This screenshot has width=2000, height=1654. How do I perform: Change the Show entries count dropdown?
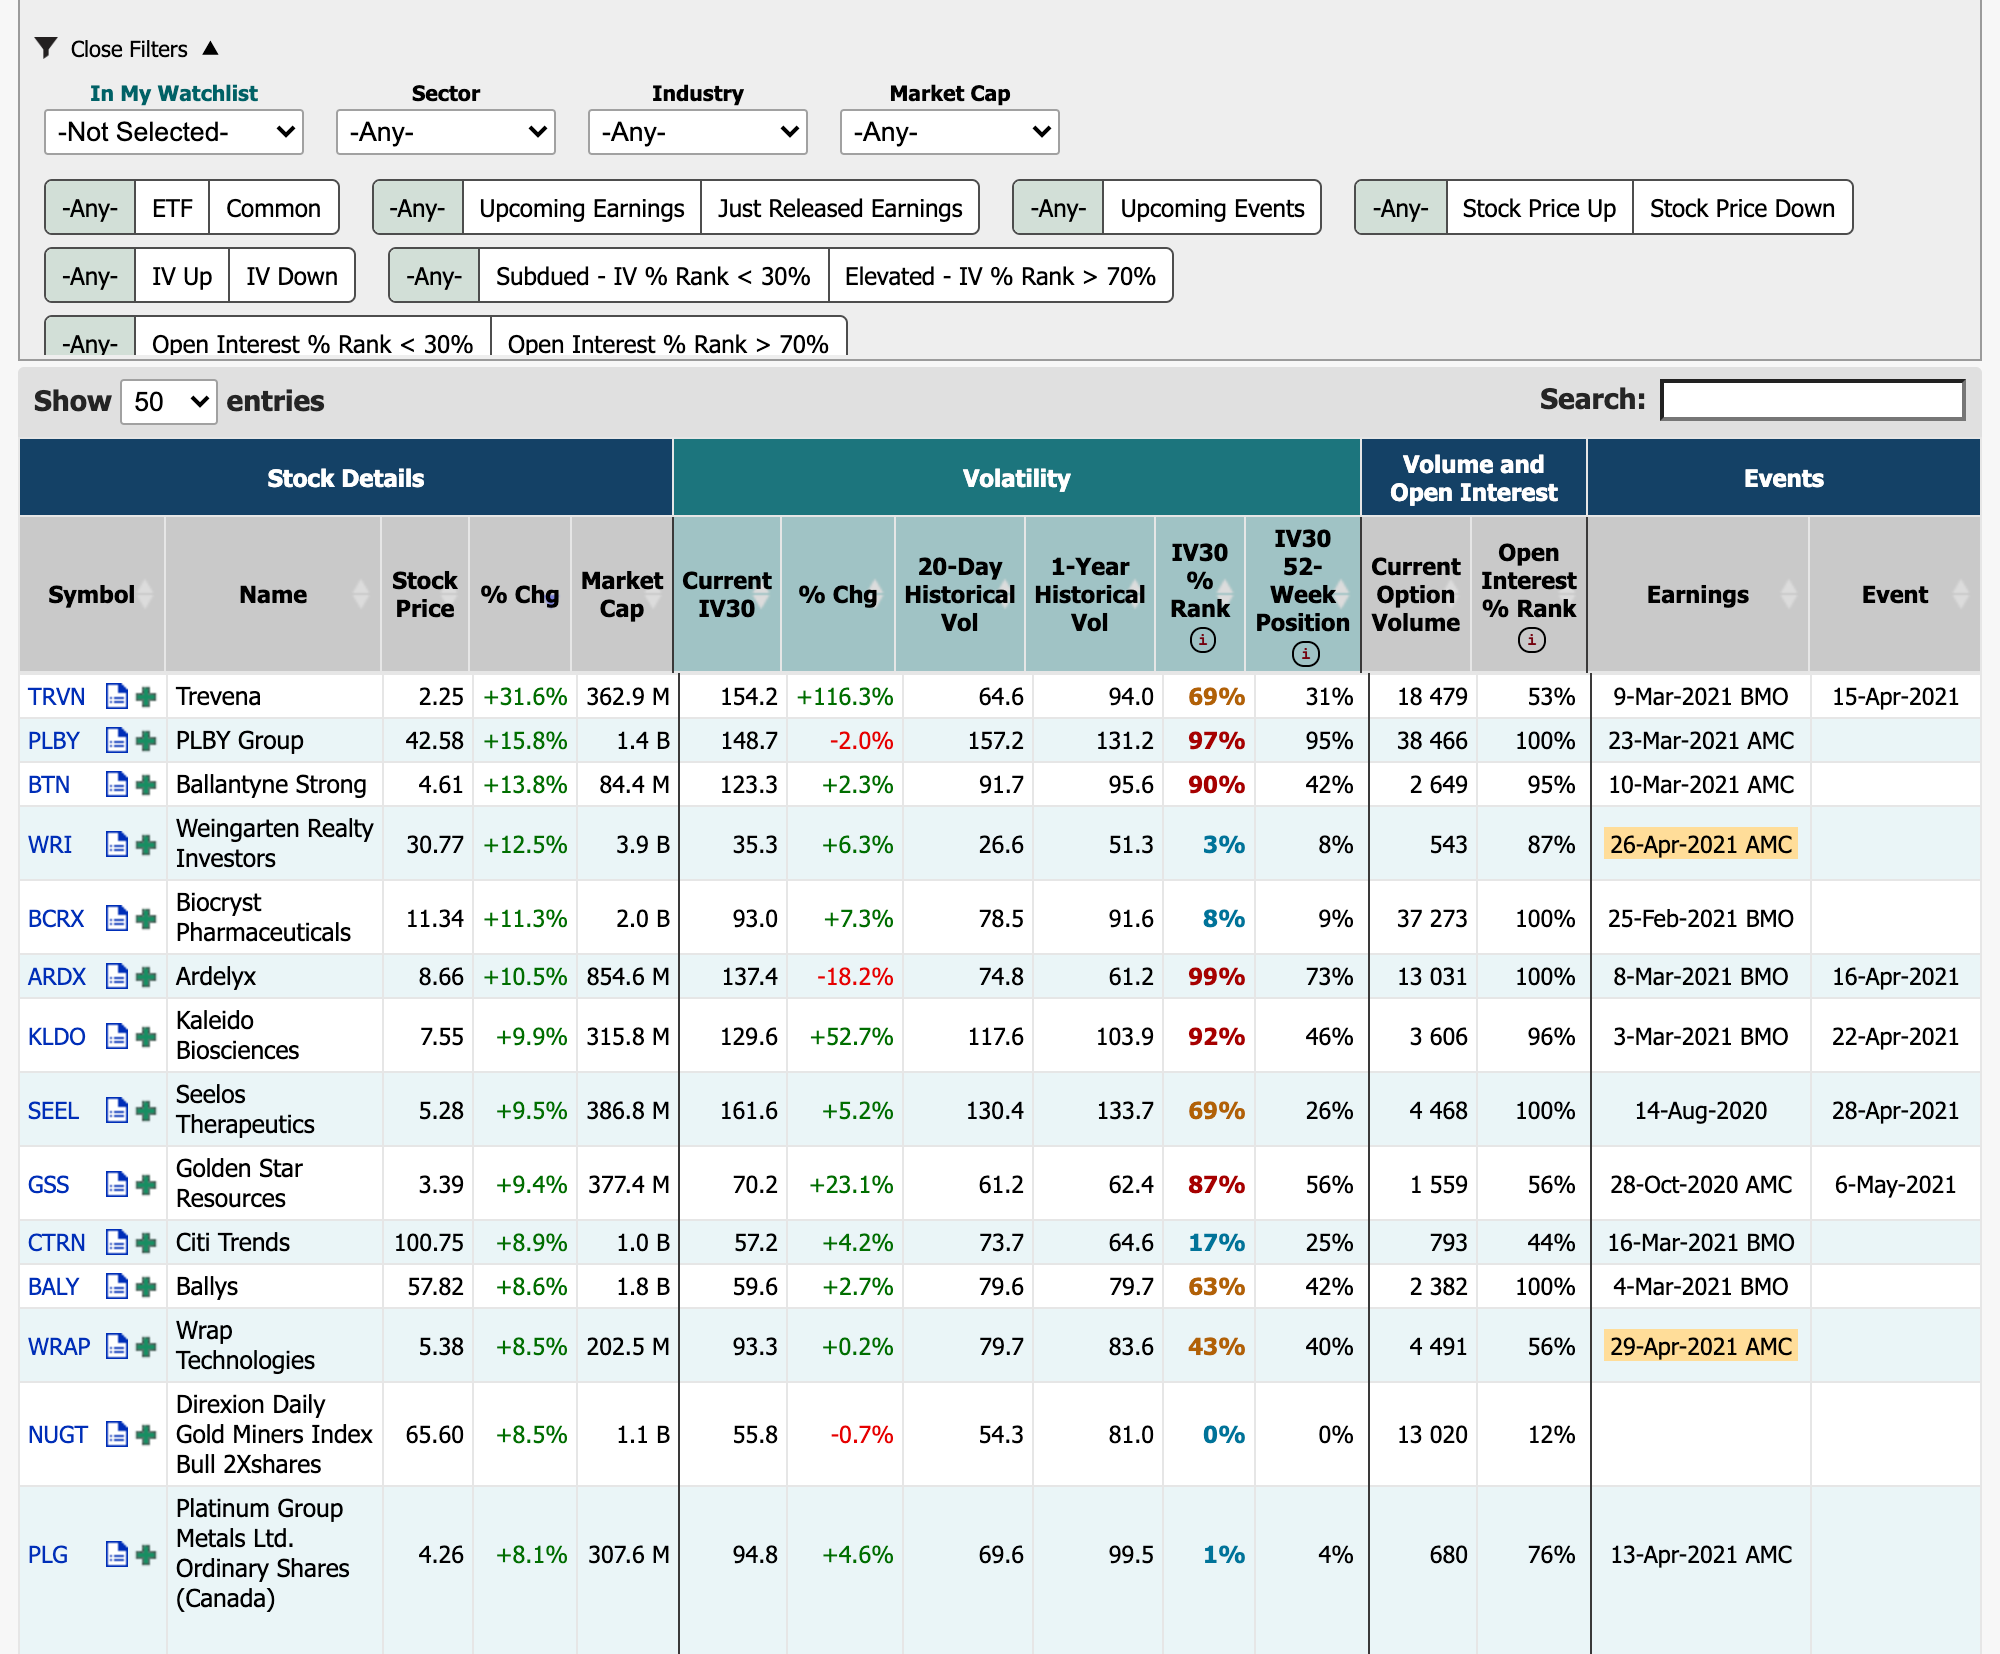(169, 402)
